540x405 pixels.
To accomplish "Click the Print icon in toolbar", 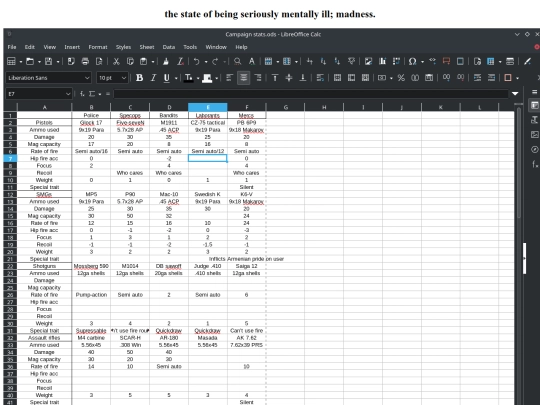I will click(85, 61).
